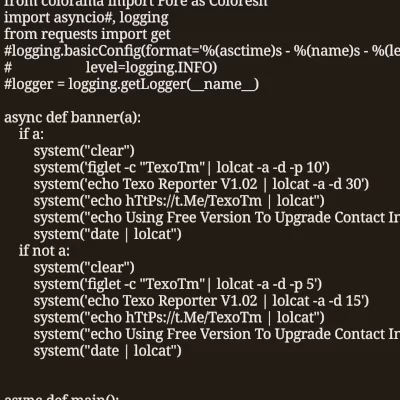Click the 'if a:' statement
Viewport: 400px width, 400px height.
pyautogui.click(x=31, y=134)
